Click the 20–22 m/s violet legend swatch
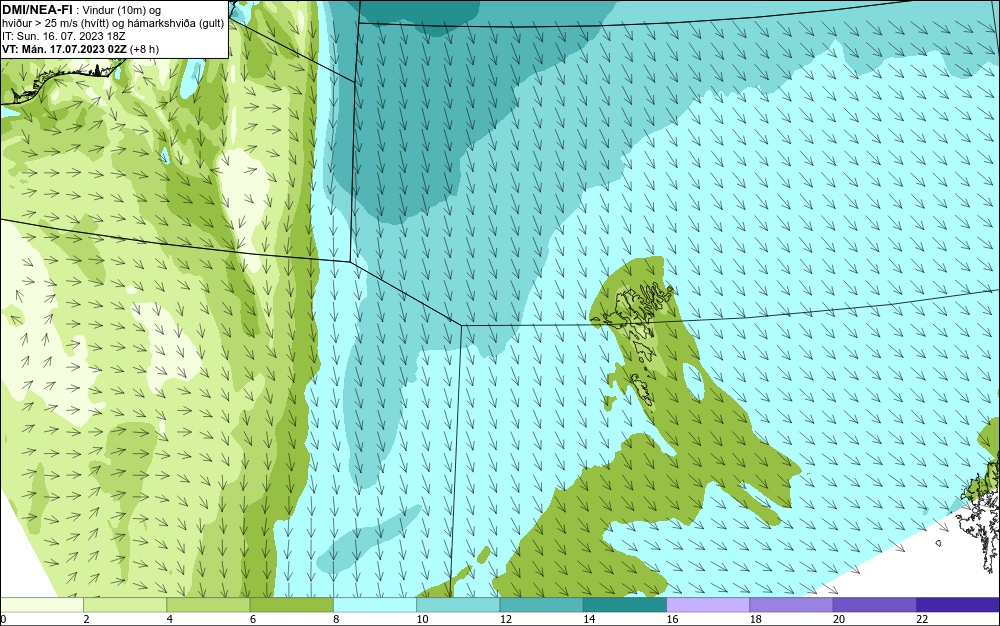Image resolution: width=1000 pixels, height=626 pixels. coord(874,604)
